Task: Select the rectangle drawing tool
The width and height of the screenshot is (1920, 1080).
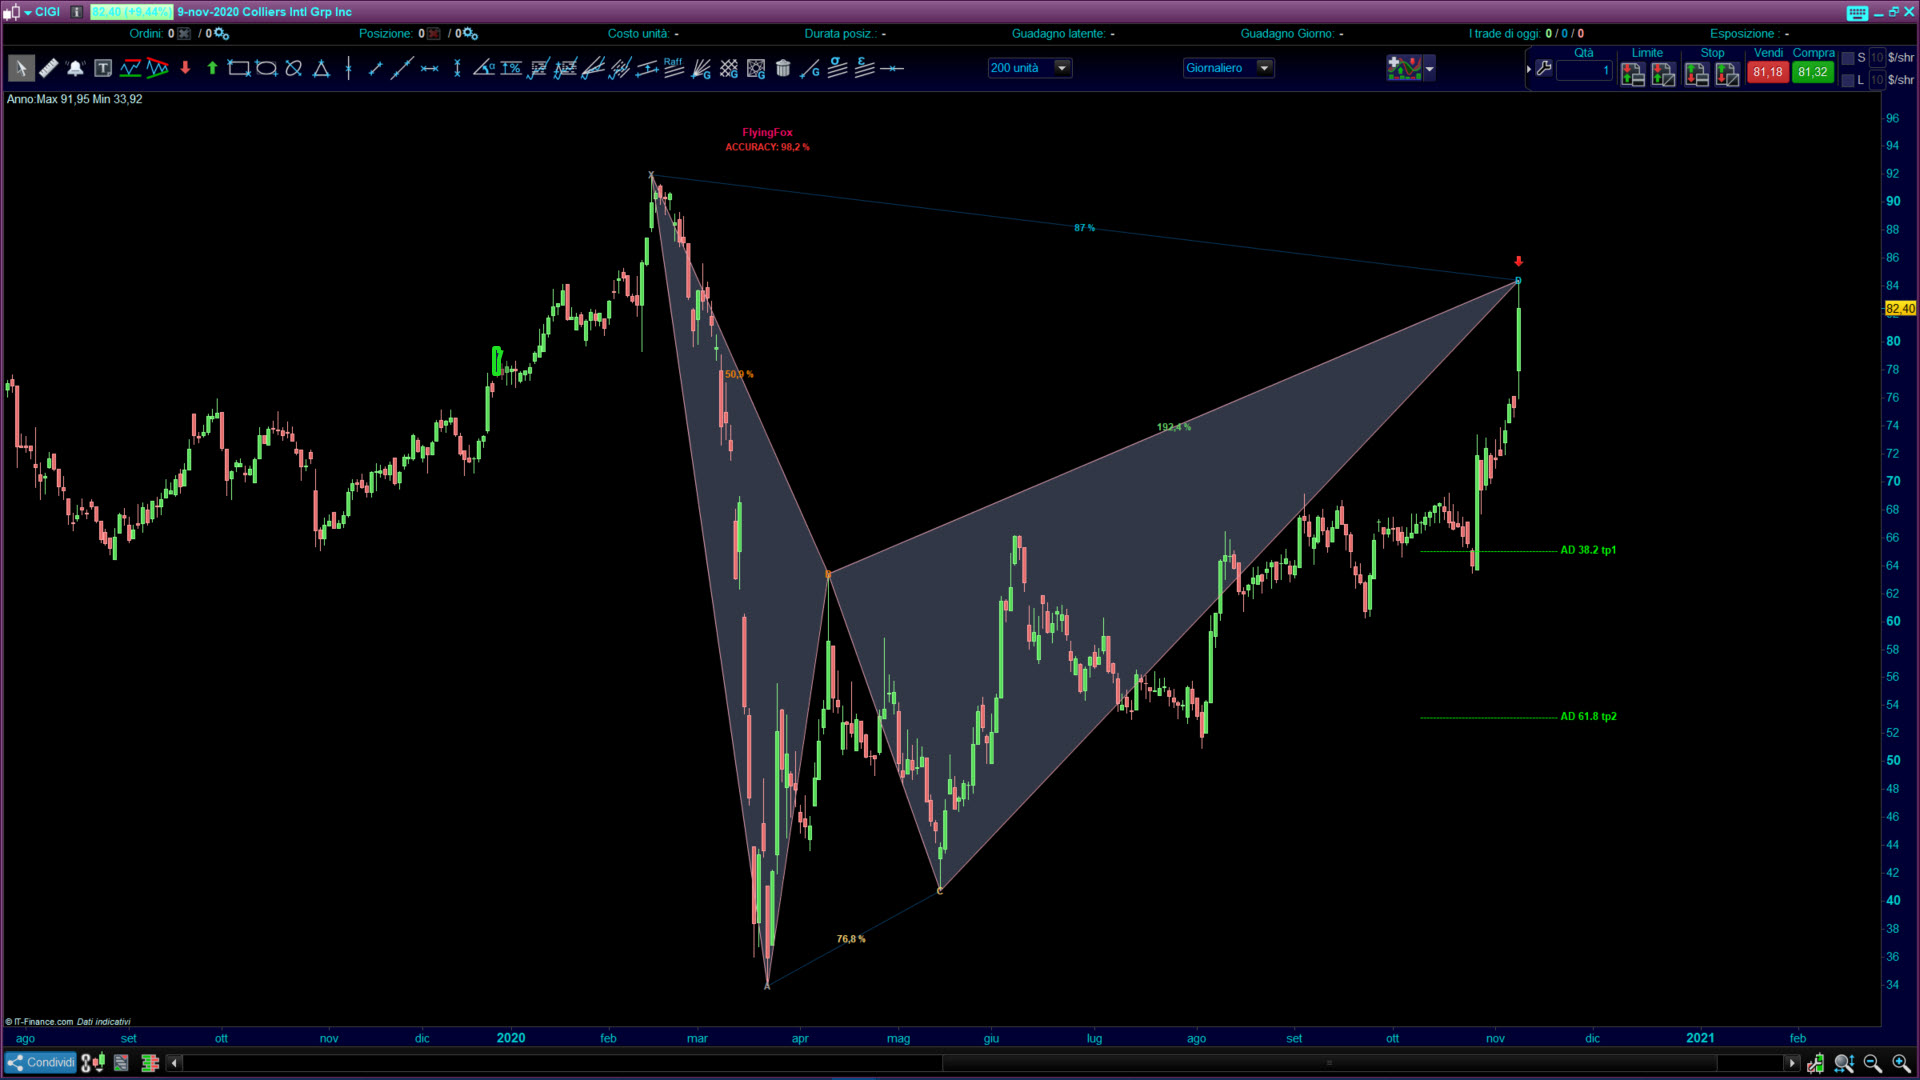Action: (238, 69)
